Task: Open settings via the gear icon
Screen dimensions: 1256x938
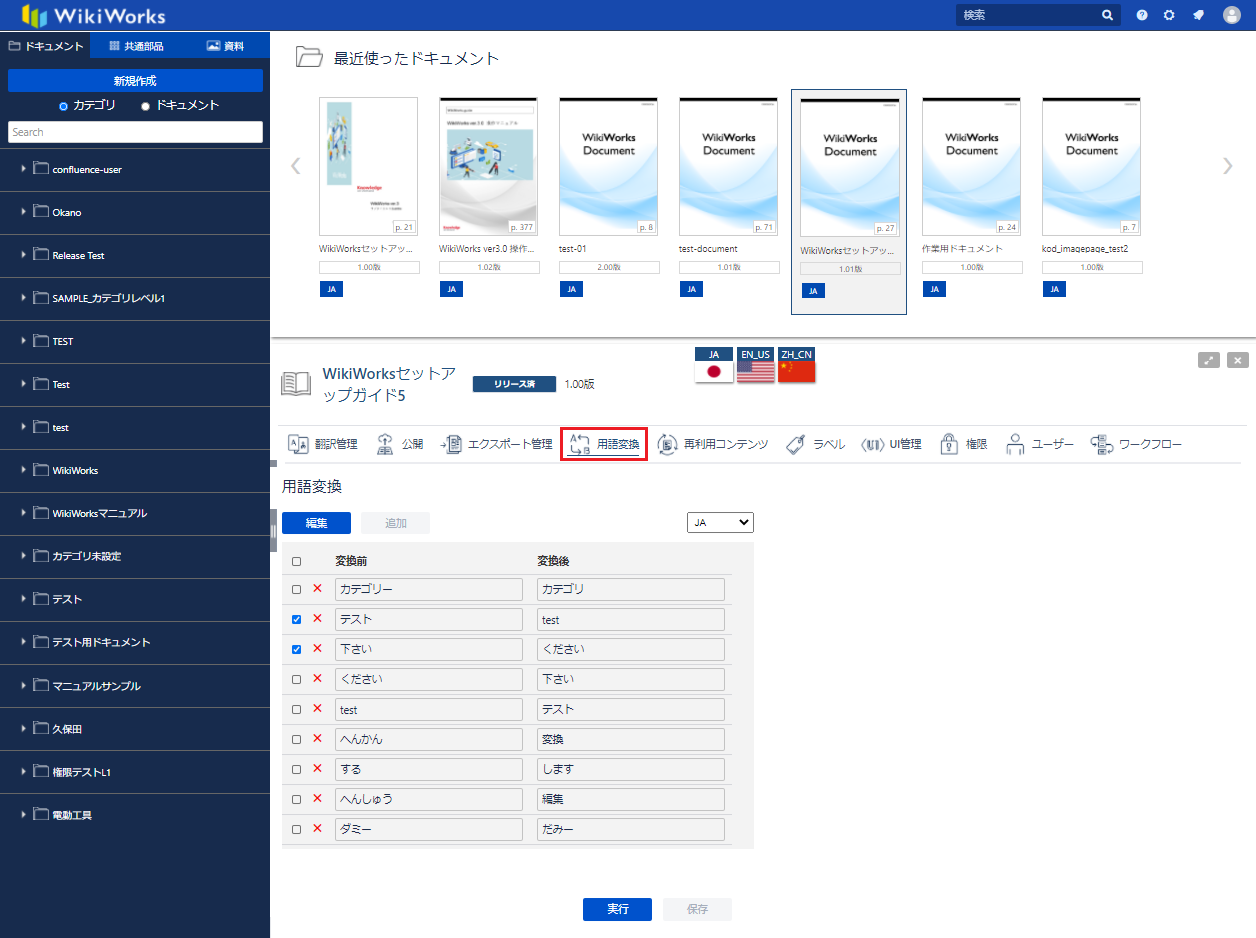Action: (1169, 15)
